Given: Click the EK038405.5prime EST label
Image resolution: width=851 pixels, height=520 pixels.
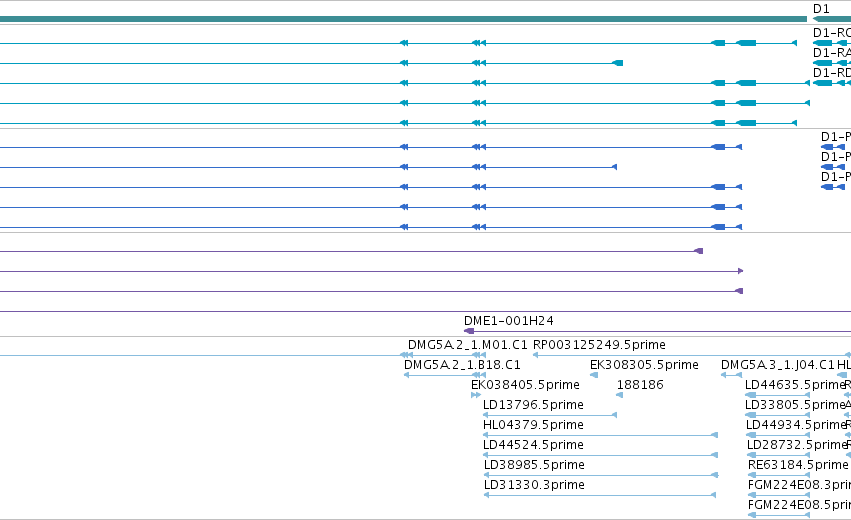Looking at the screenshot, I should pyautogui.click(x=525, y=385).
